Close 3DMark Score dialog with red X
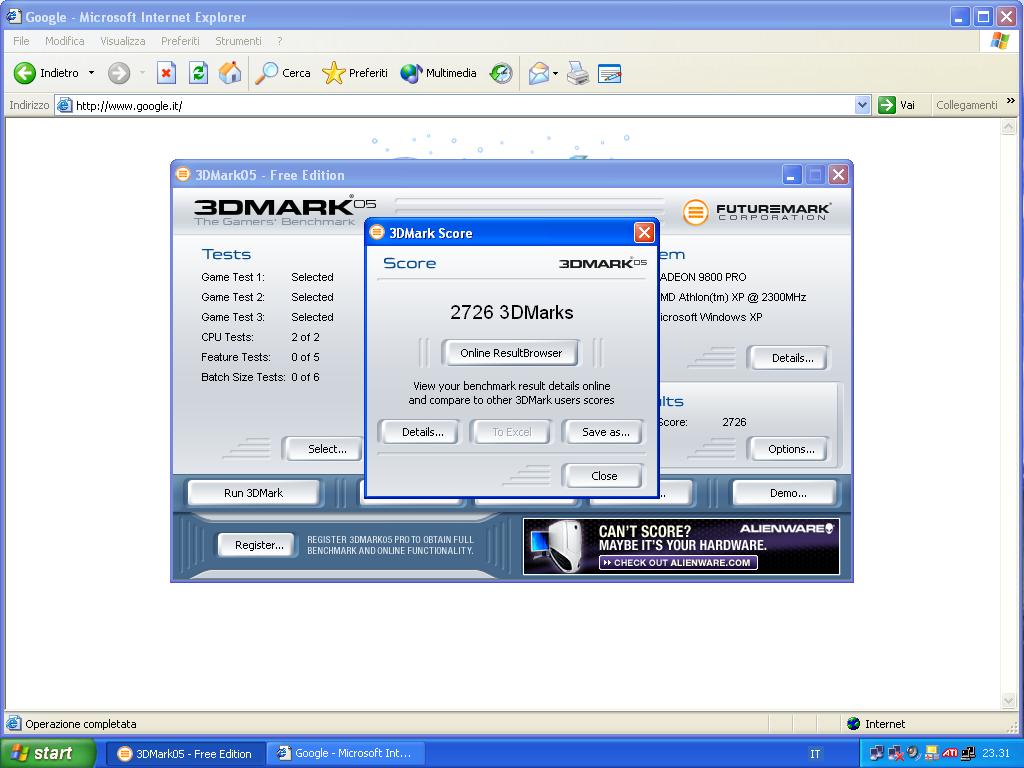This screenshot has width=1024, height=768. click(644, 232)
